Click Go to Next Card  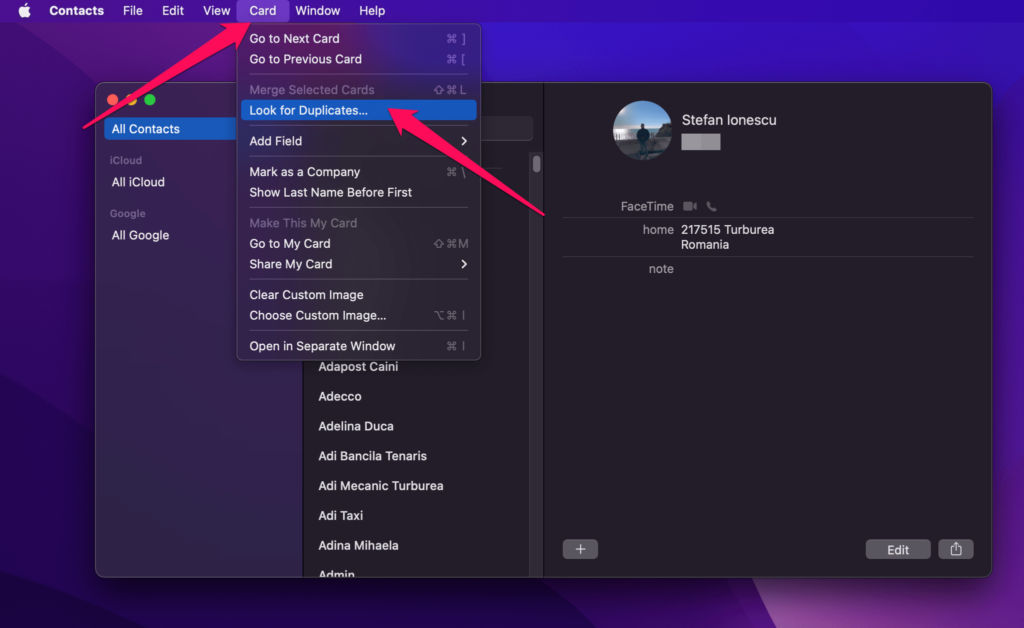coord(295,39)
